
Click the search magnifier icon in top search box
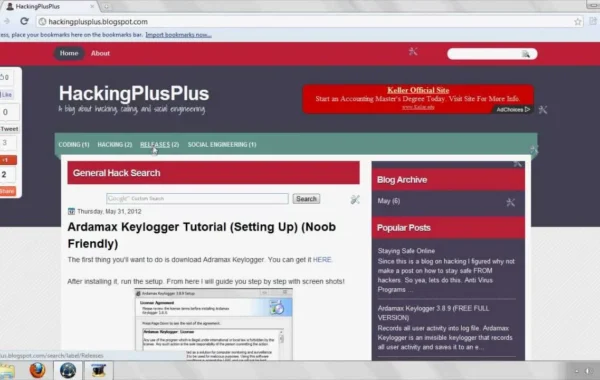click(526, 54)
